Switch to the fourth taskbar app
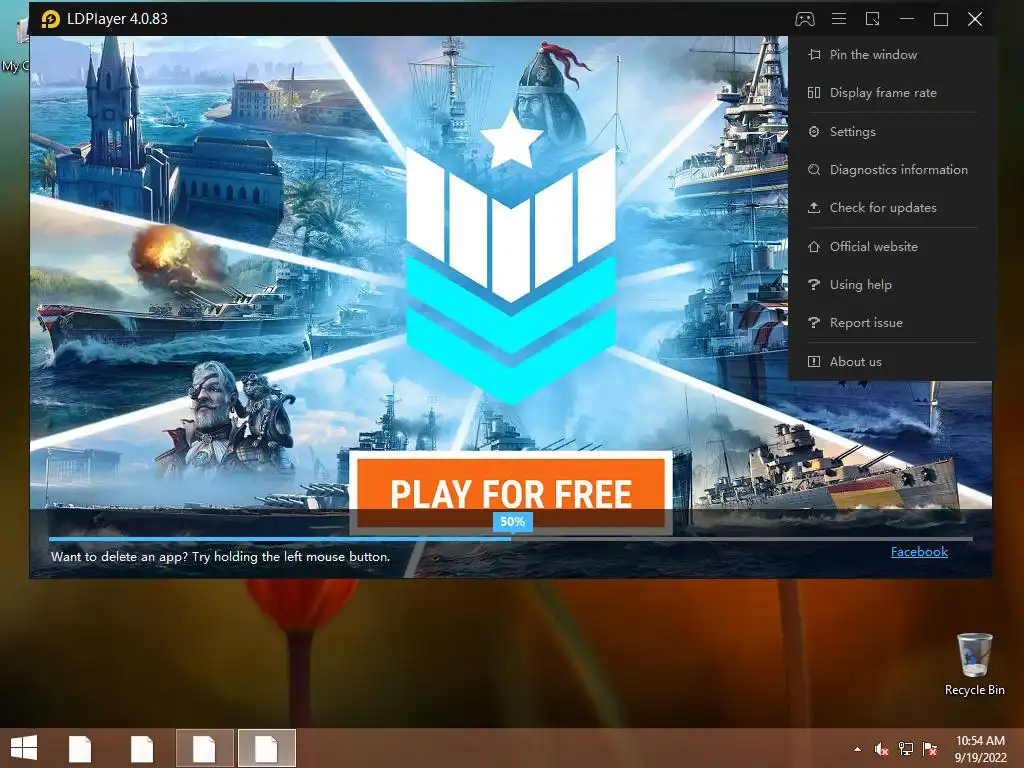Viewport: 1024px width, 768px height. (x=266, y=748)
